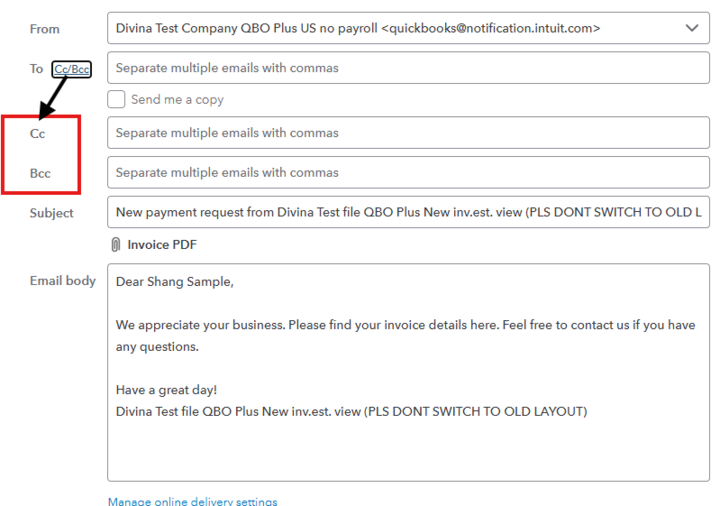The width and height of the screenshot is (720, 506).
Task: Enable the Send me a copy checkbox
Action: click(117, 99)
